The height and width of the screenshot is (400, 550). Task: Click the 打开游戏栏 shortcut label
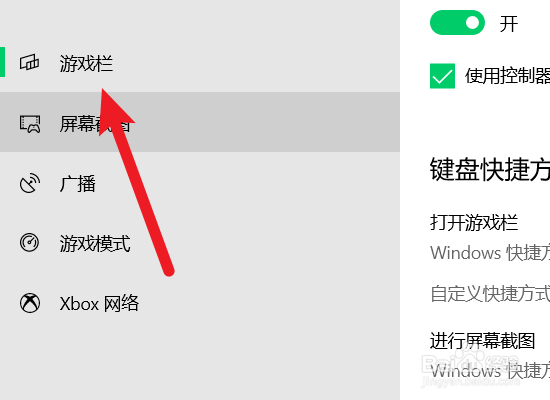click(474, 222)
